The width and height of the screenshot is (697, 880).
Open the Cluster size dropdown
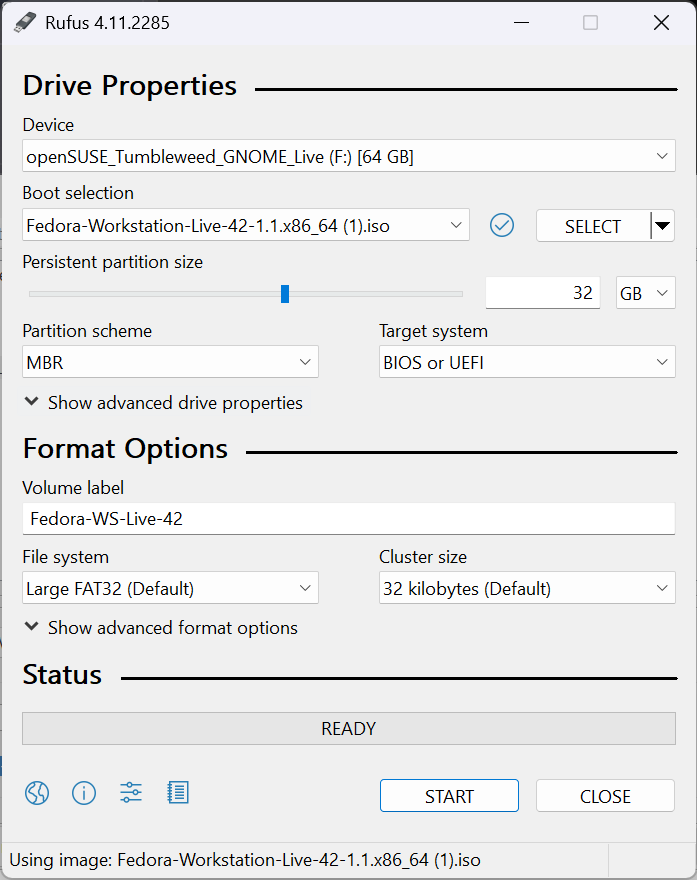tap(527, 589)
